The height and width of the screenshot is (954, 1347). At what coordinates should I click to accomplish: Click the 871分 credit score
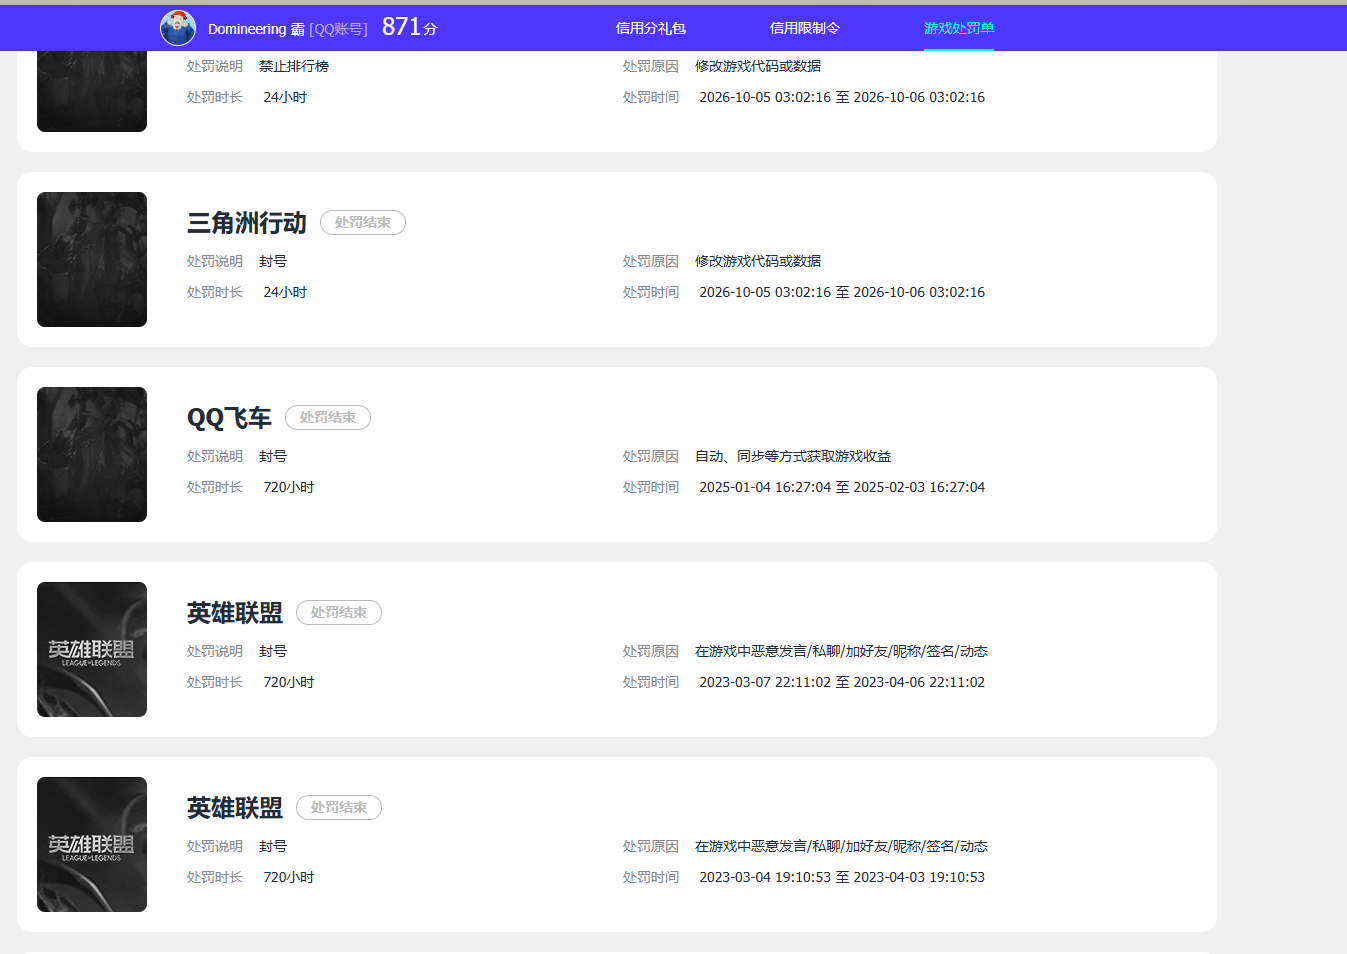tap(409, 27)
